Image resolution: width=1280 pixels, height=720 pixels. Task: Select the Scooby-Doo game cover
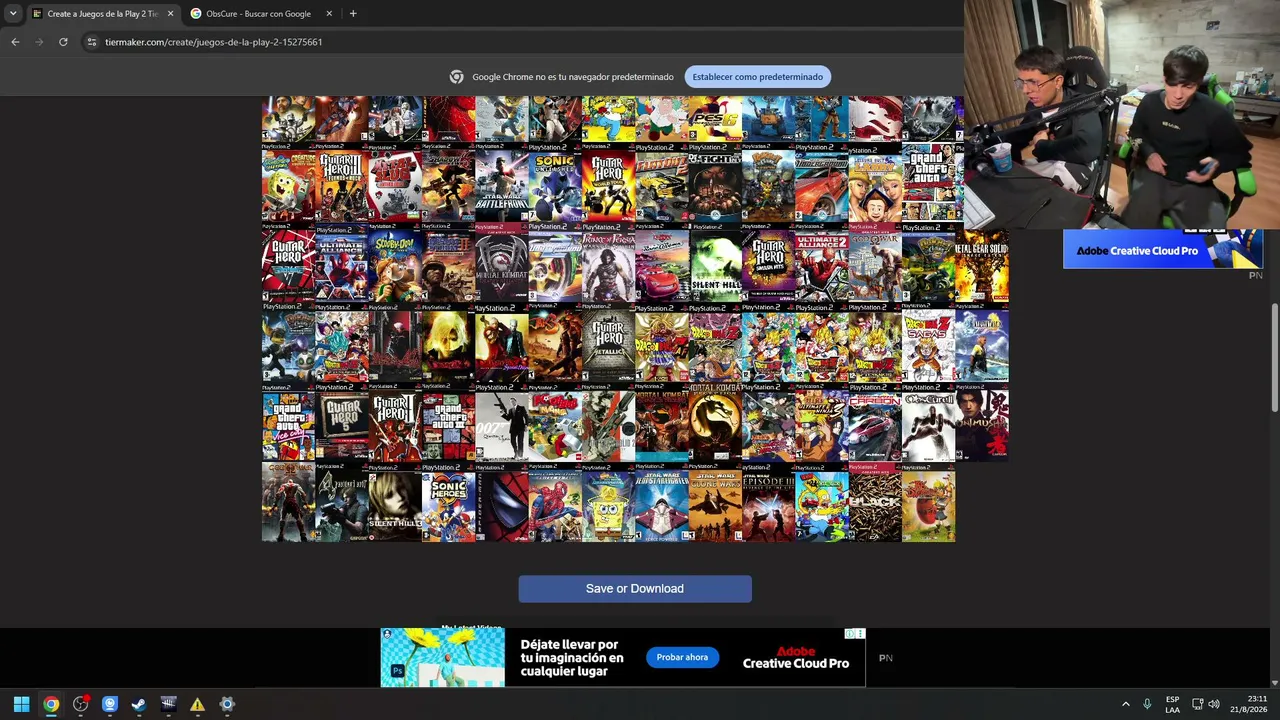point(395,263)
